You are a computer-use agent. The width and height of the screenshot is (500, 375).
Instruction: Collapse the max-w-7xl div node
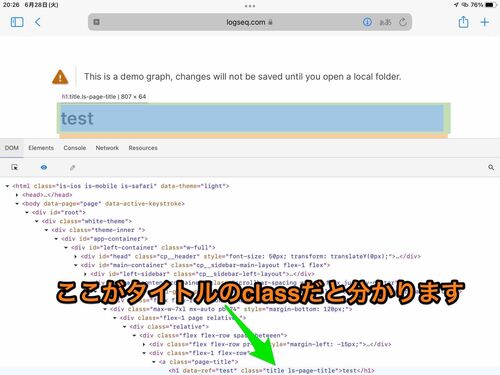(x=105, y=309)
